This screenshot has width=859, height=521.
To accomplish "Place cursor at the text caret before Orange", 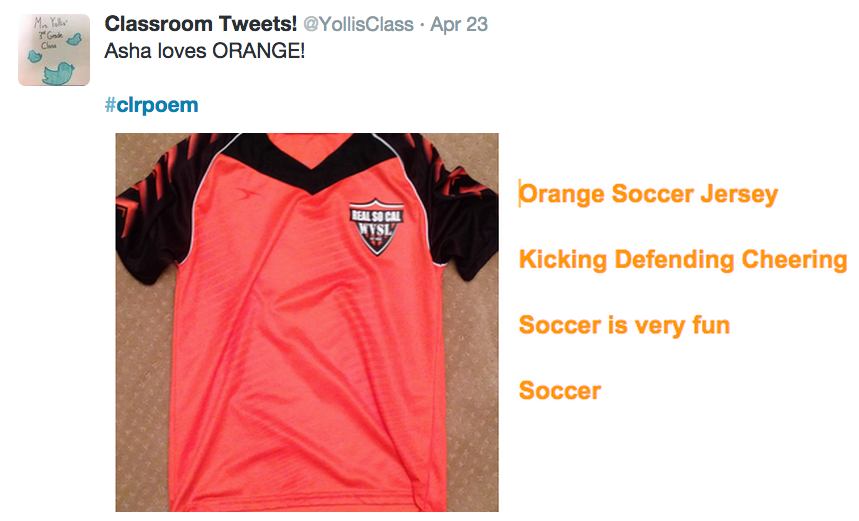I will (x=520, y=194).
